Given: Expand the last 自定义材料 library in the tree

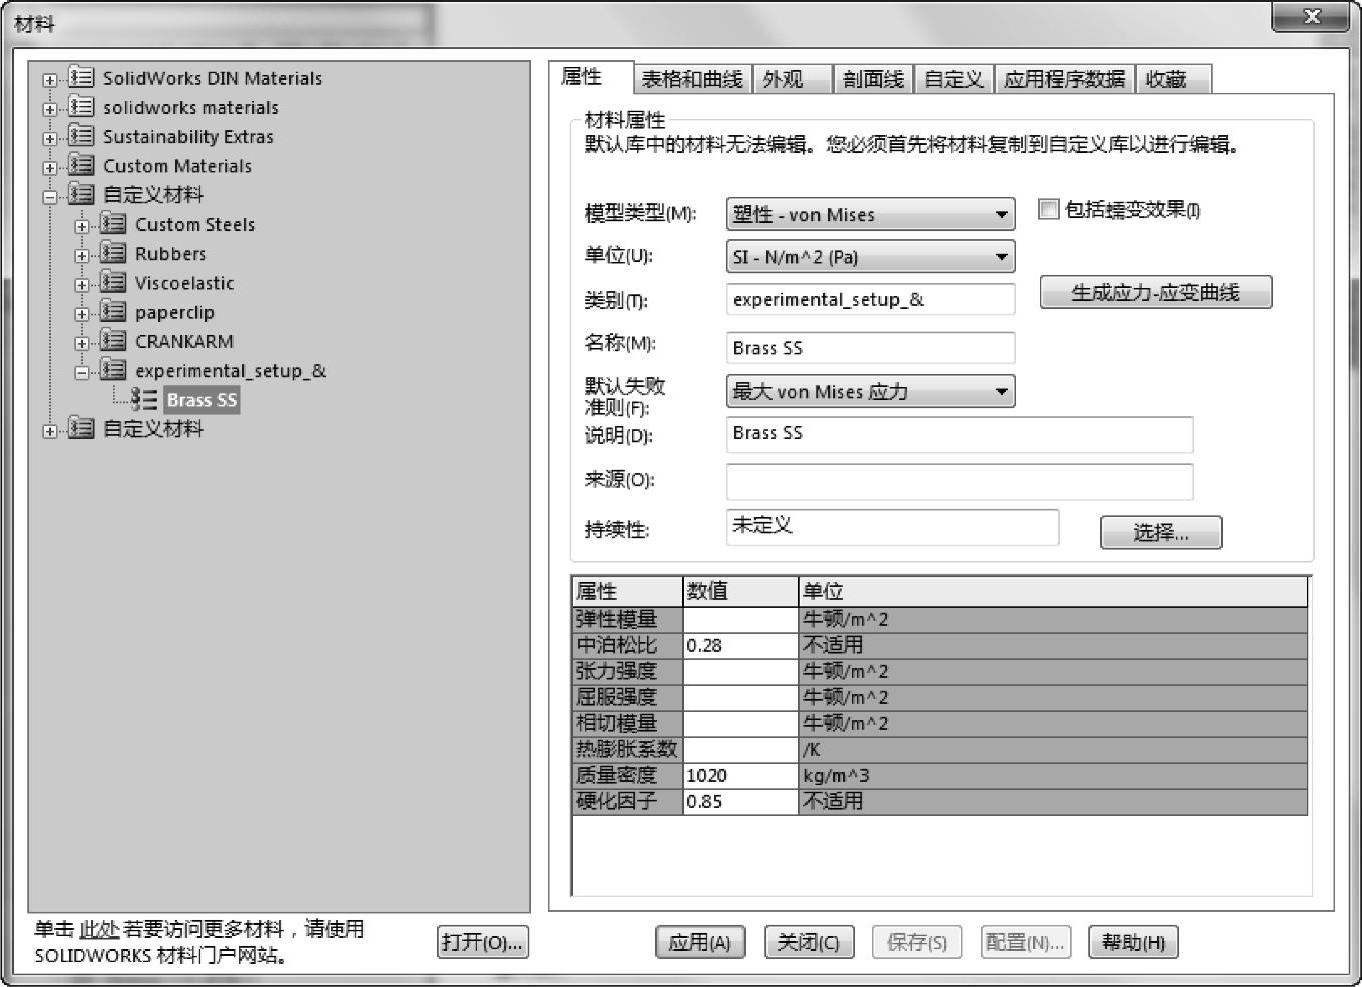Looking at the screenshot, I should click(50, 431).
